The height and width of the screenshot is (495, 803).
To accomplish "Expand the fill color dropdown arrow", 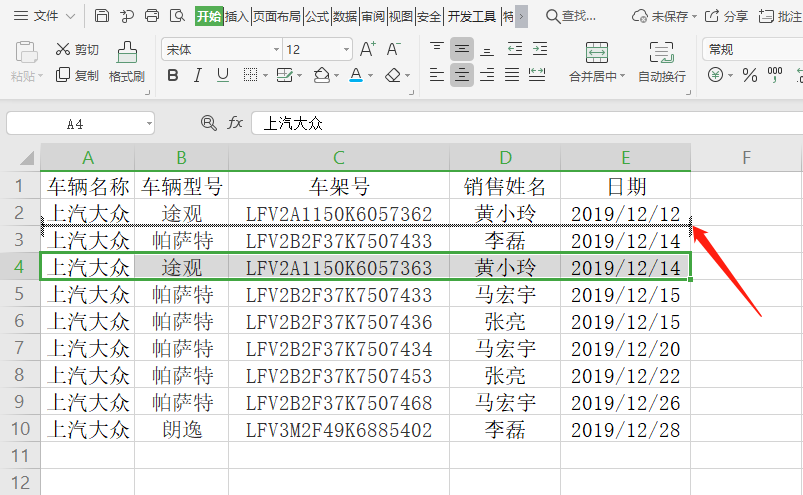I will click(336, 76).
